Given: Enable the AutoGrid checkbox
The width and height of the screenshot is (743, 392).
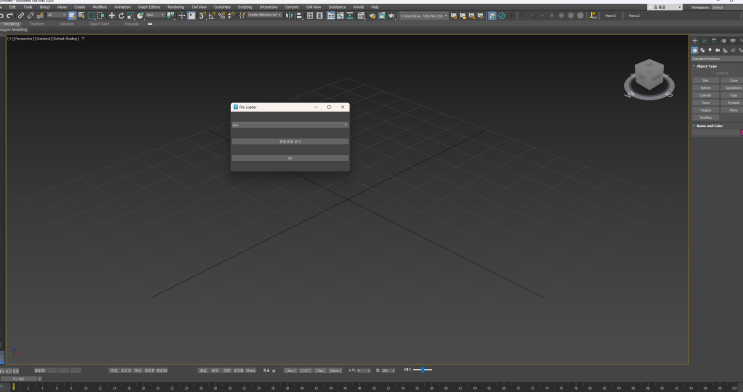Looking at the screenshot, I should click(x=713, y=73).
